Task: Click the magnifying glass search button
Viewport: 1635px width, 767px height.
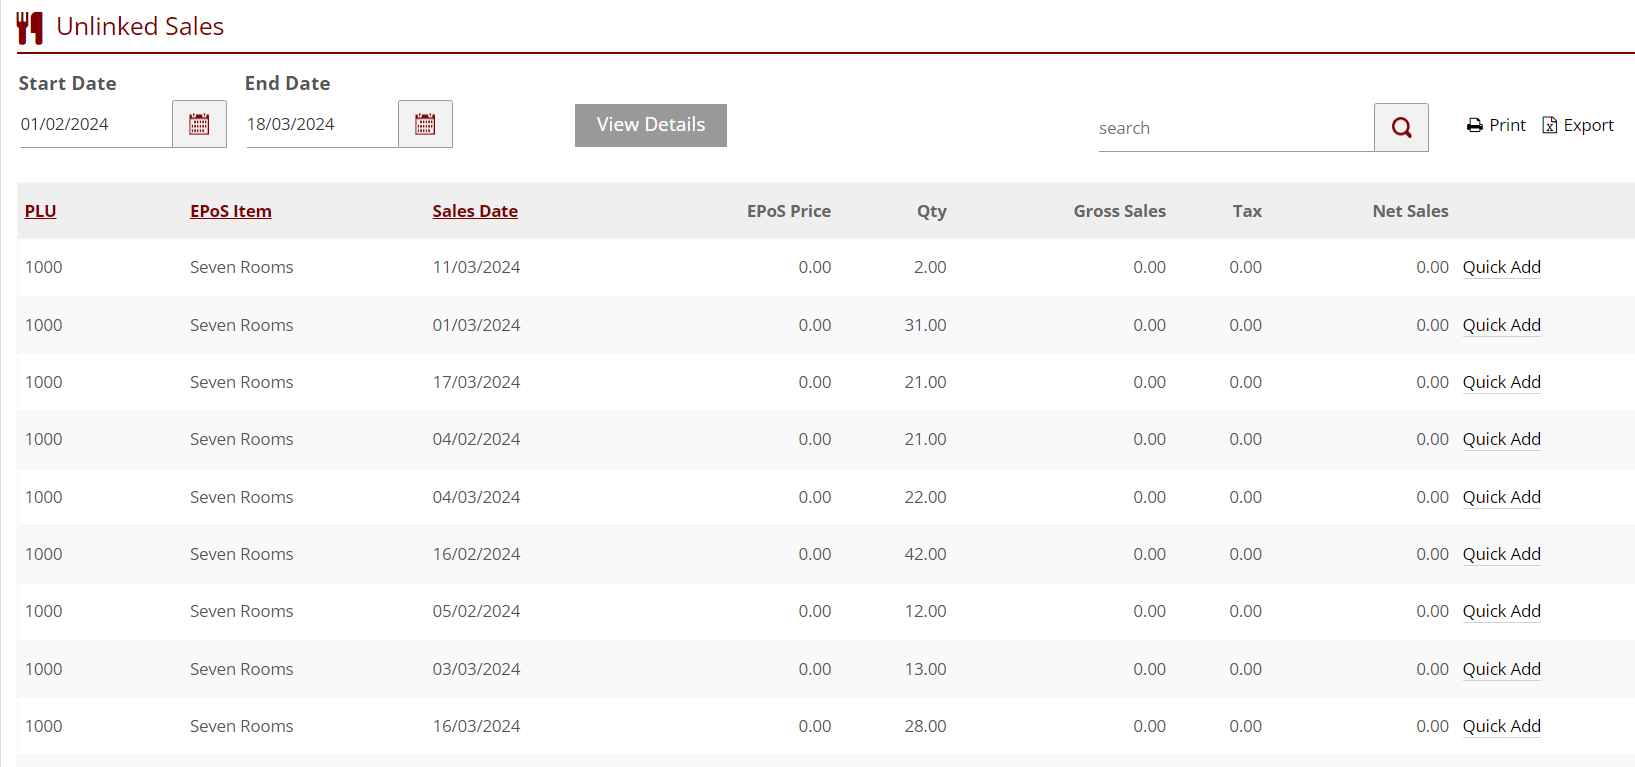Action: point(1401,128)
